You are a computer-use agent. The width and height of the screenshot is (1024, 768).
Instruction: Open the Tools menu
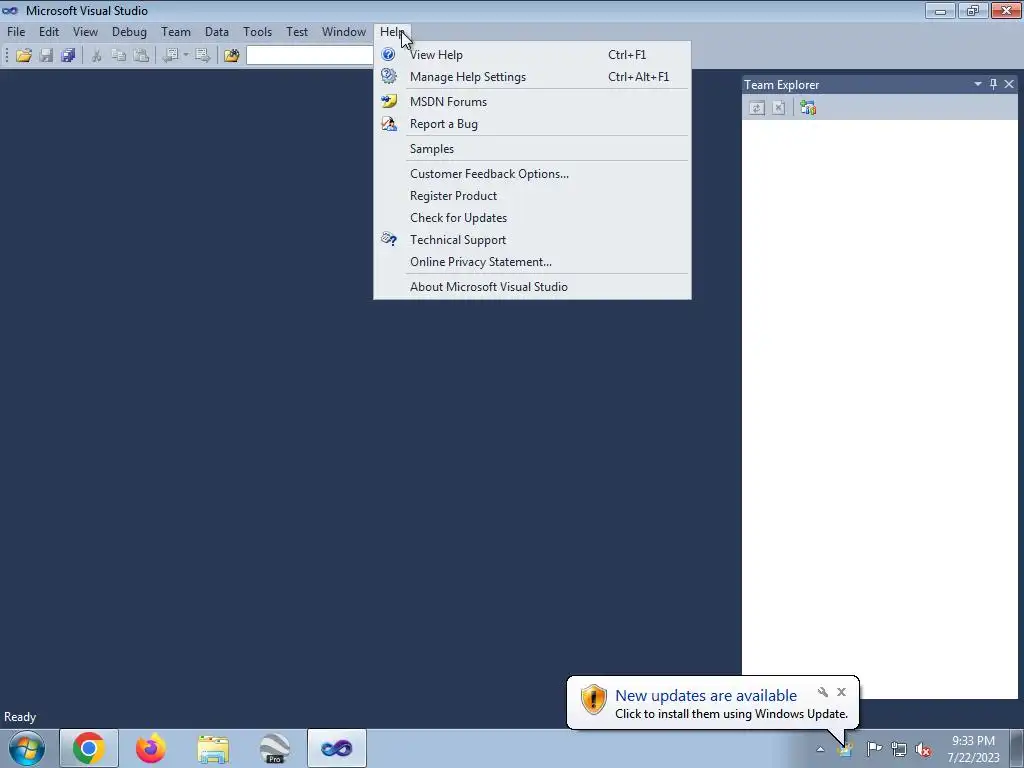pyautogui.click(x=257, y=31)
